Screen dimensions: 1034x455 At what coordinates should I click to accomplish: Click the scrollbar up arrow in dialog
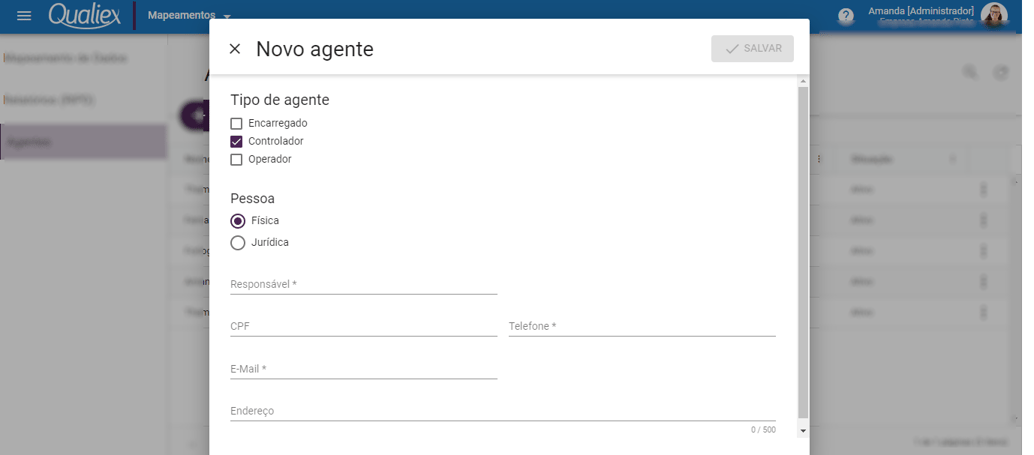coord(803,81)
